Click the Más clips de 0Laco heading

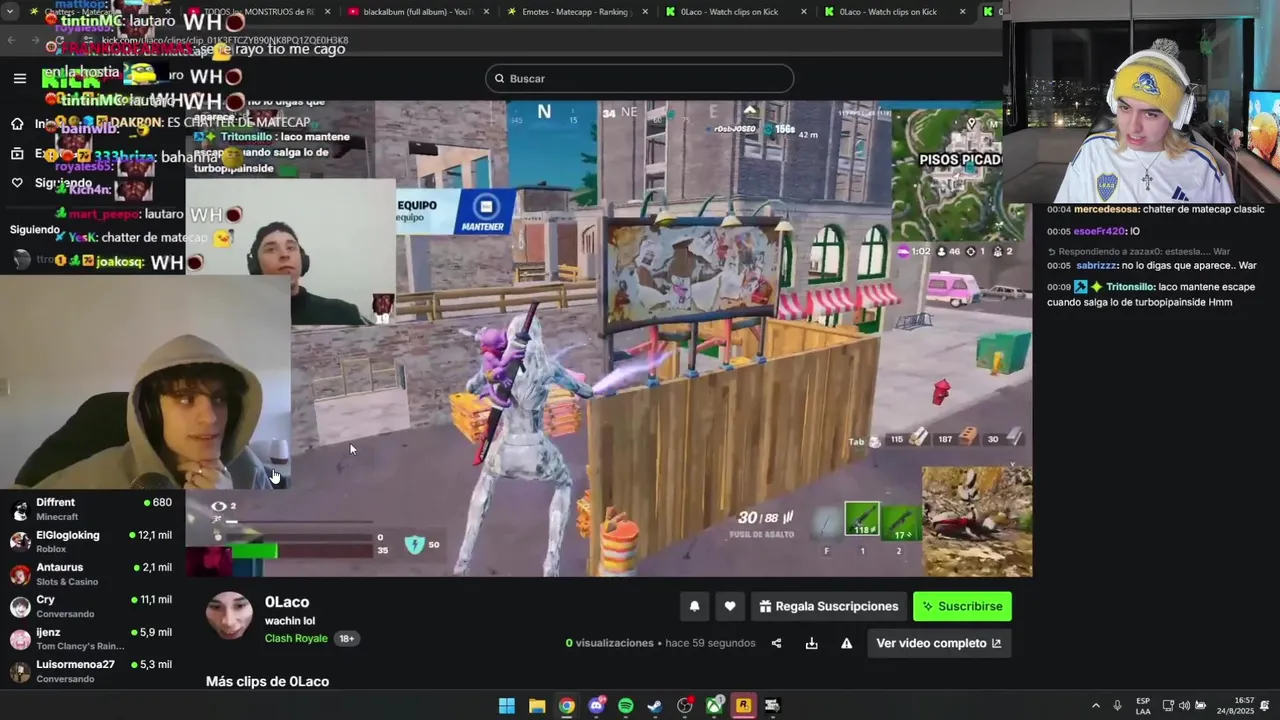(267, 681)
